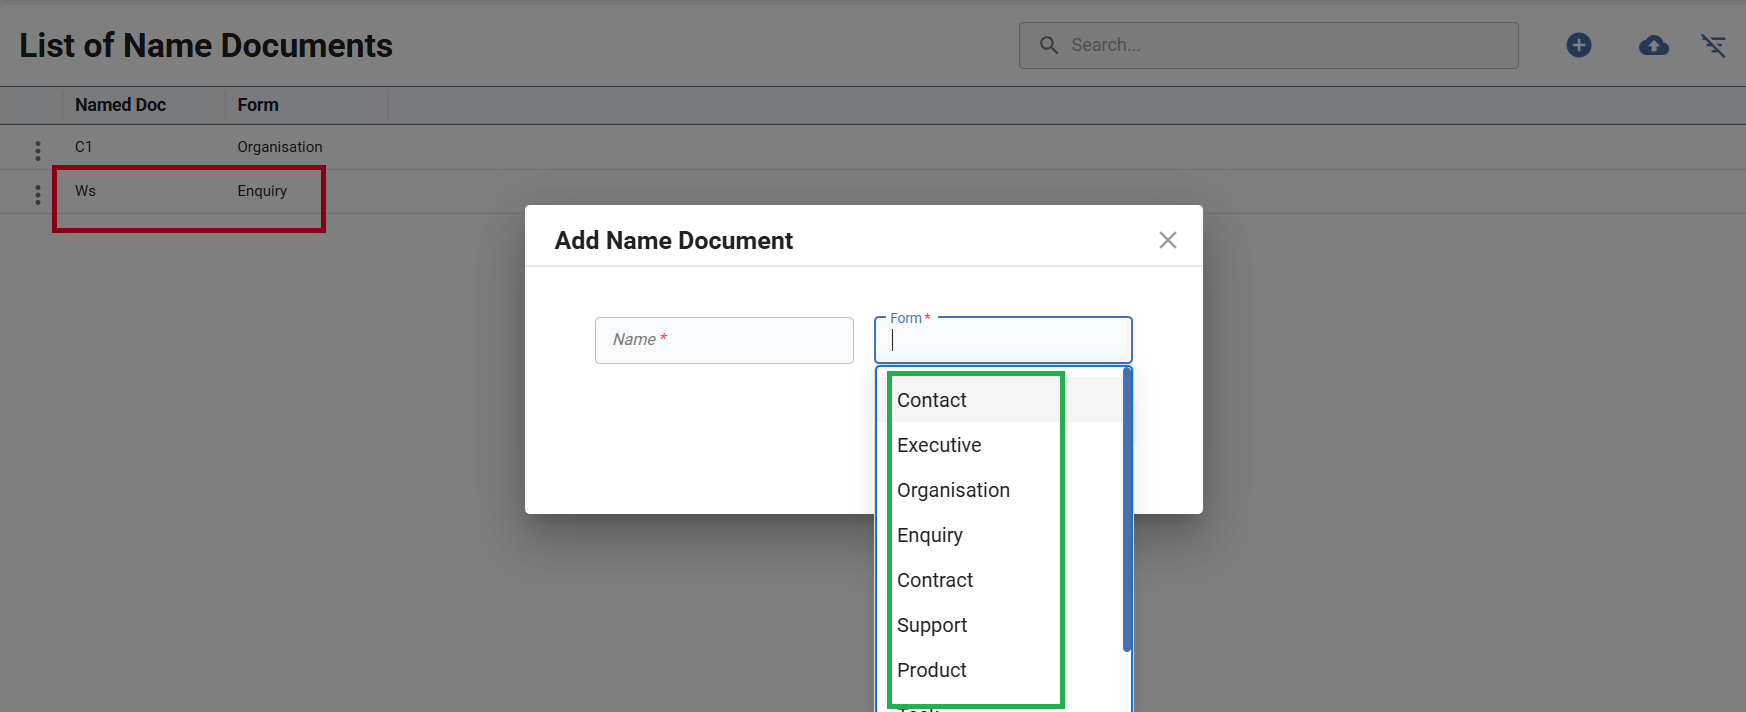
Task: Click the Enquiry form cell in table
Action: pos(262,191)
